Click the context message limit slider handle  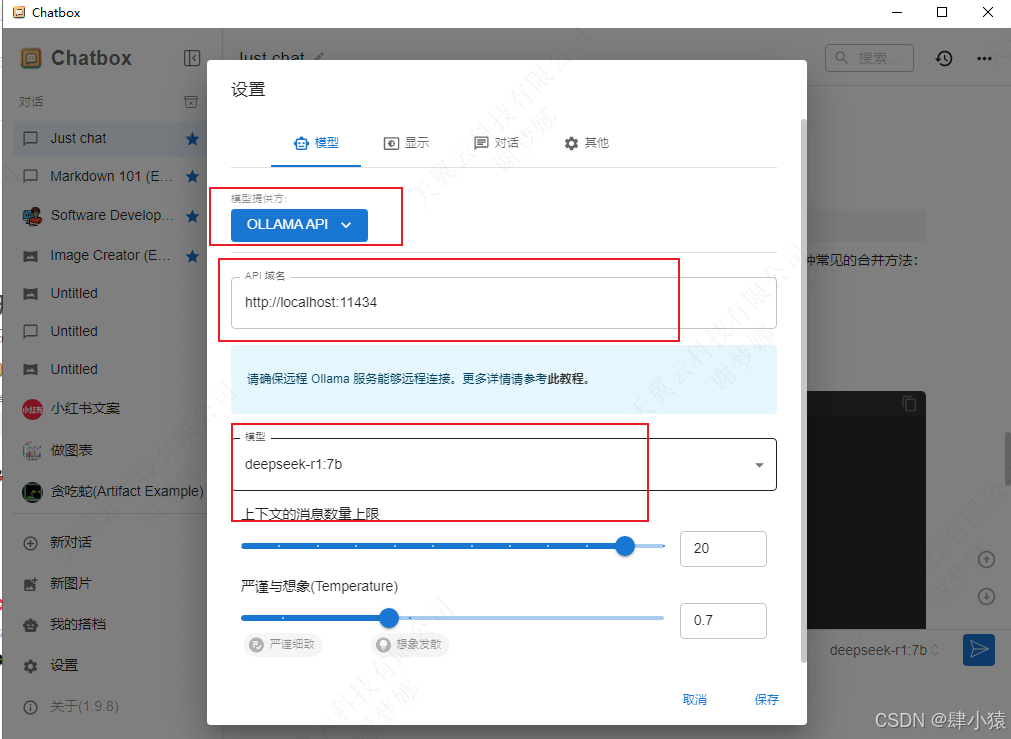click(625, 546)
